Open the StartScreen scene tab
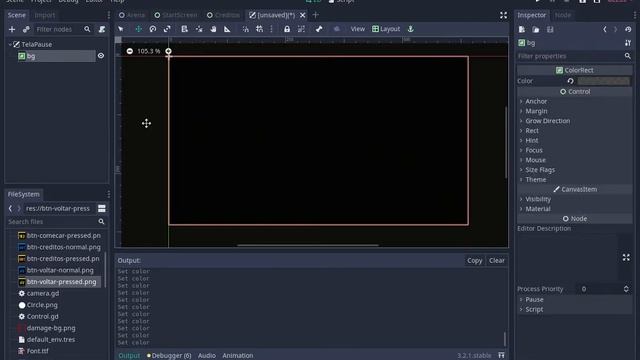640x360 pixels. click(x=176, y=15)
